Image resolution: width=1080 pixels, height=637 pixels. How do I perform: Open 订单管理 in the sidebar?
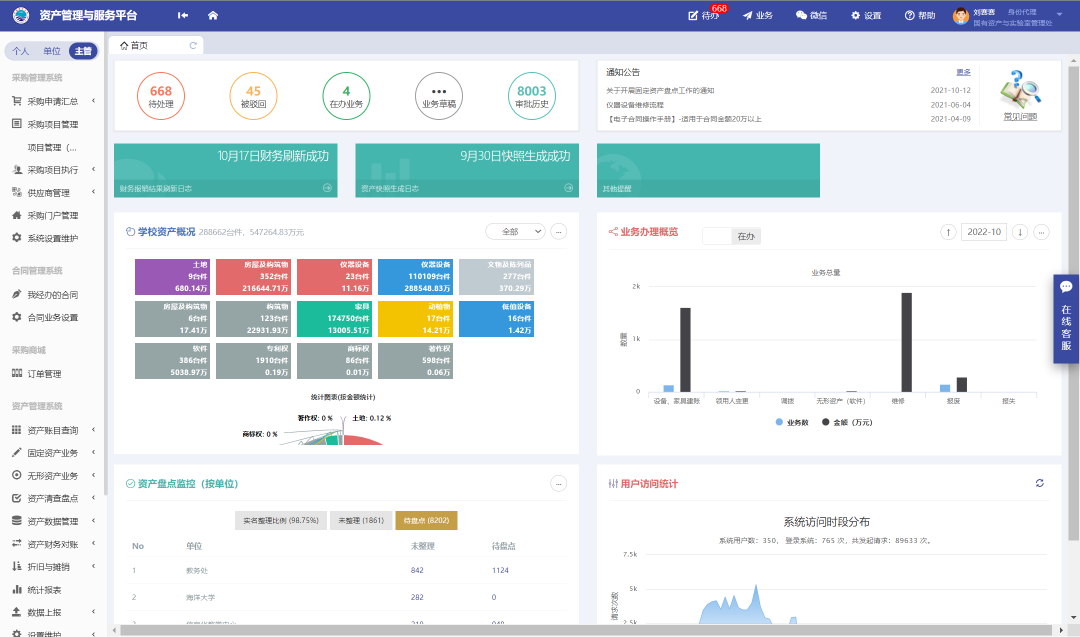[x=44, y=374]
